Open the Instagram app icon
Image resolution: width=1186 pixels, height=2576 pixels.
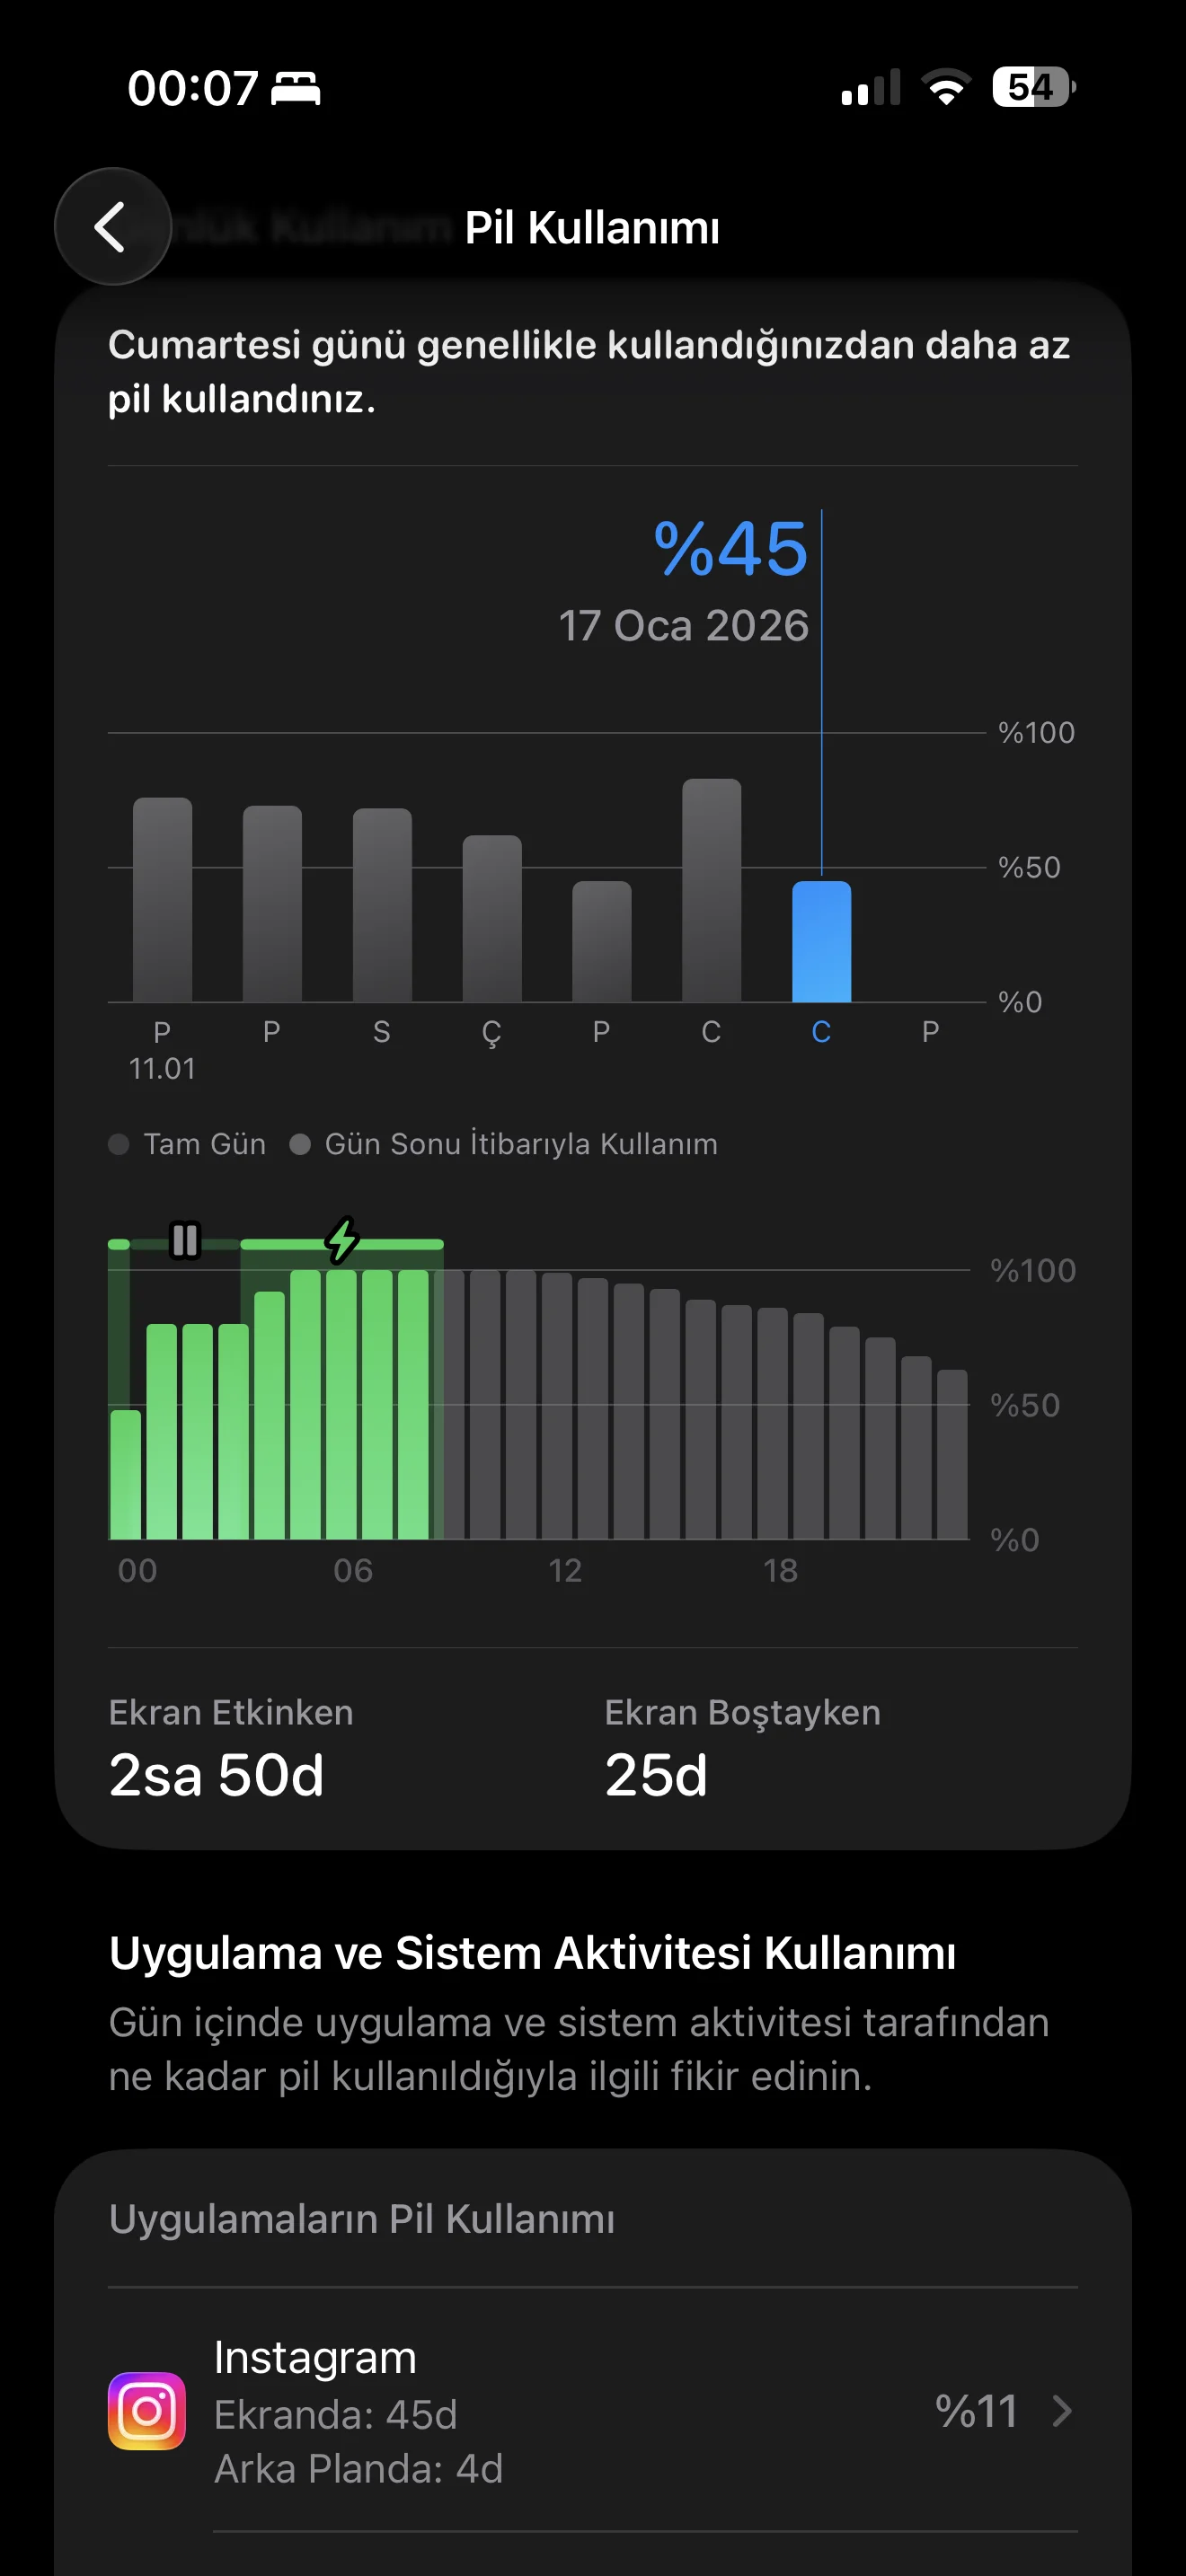tap(147, 2410)
